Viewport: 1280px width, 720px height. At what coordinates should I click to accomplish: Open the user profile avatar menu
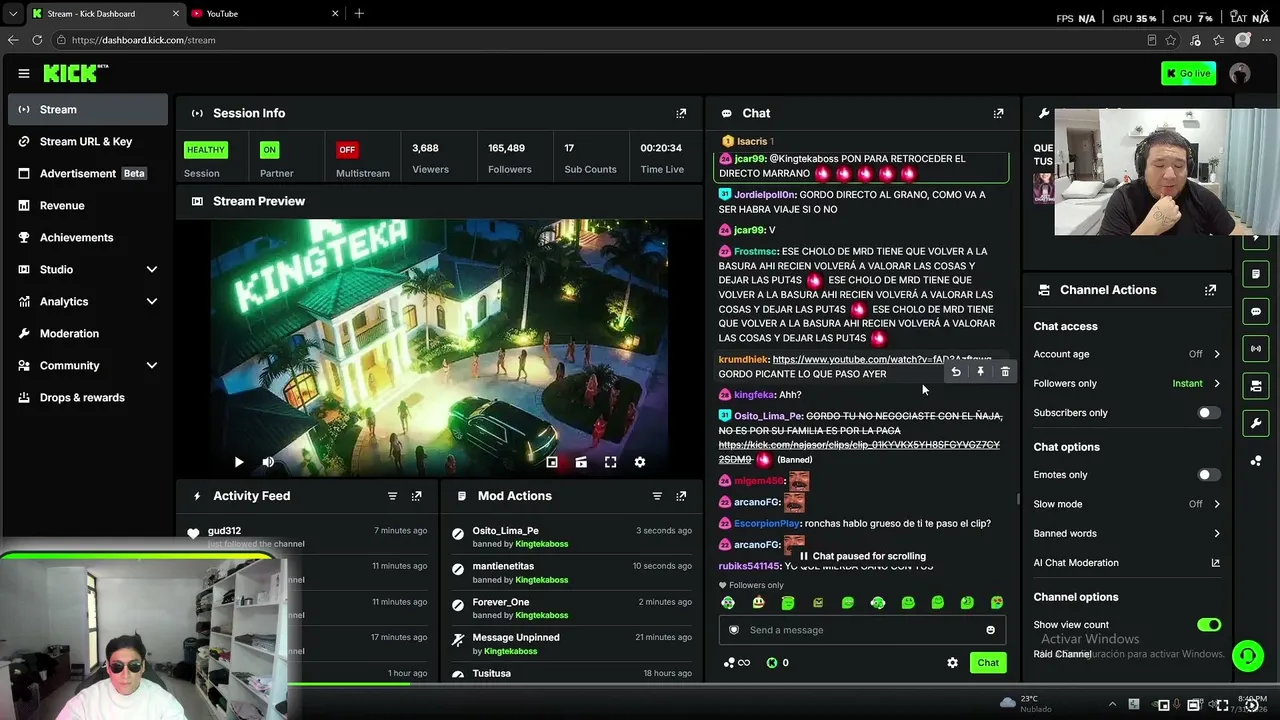(x=1240, y=73)
